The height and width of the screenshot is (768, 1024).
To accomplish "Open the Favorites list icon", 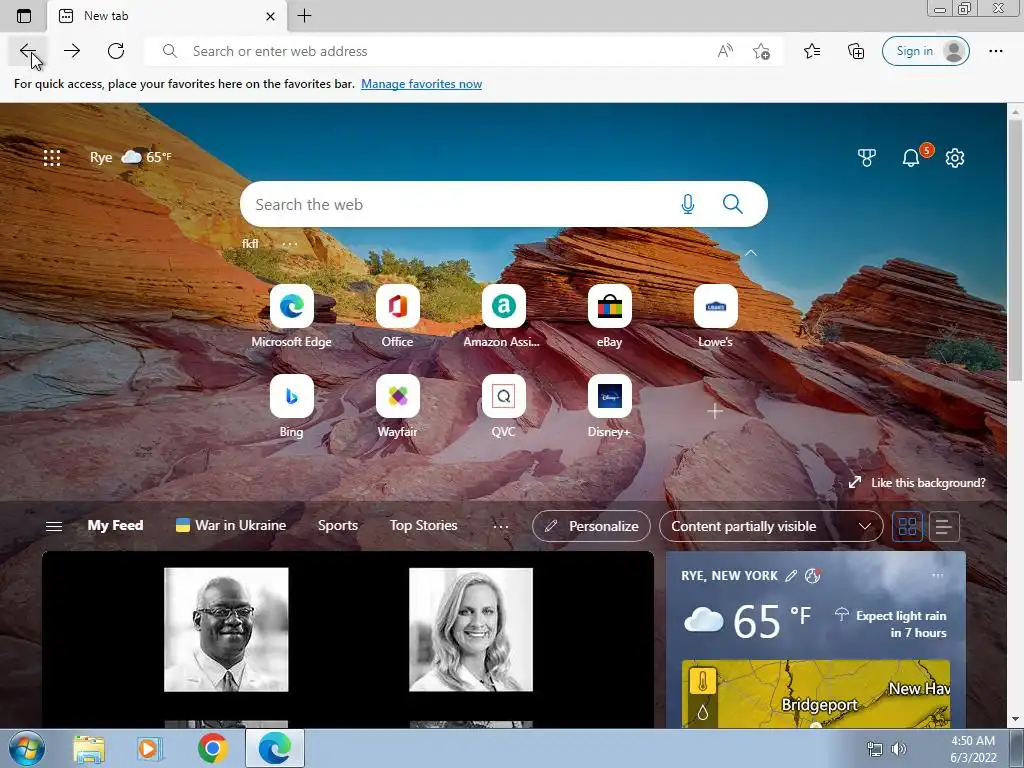I will pos(812,51).
